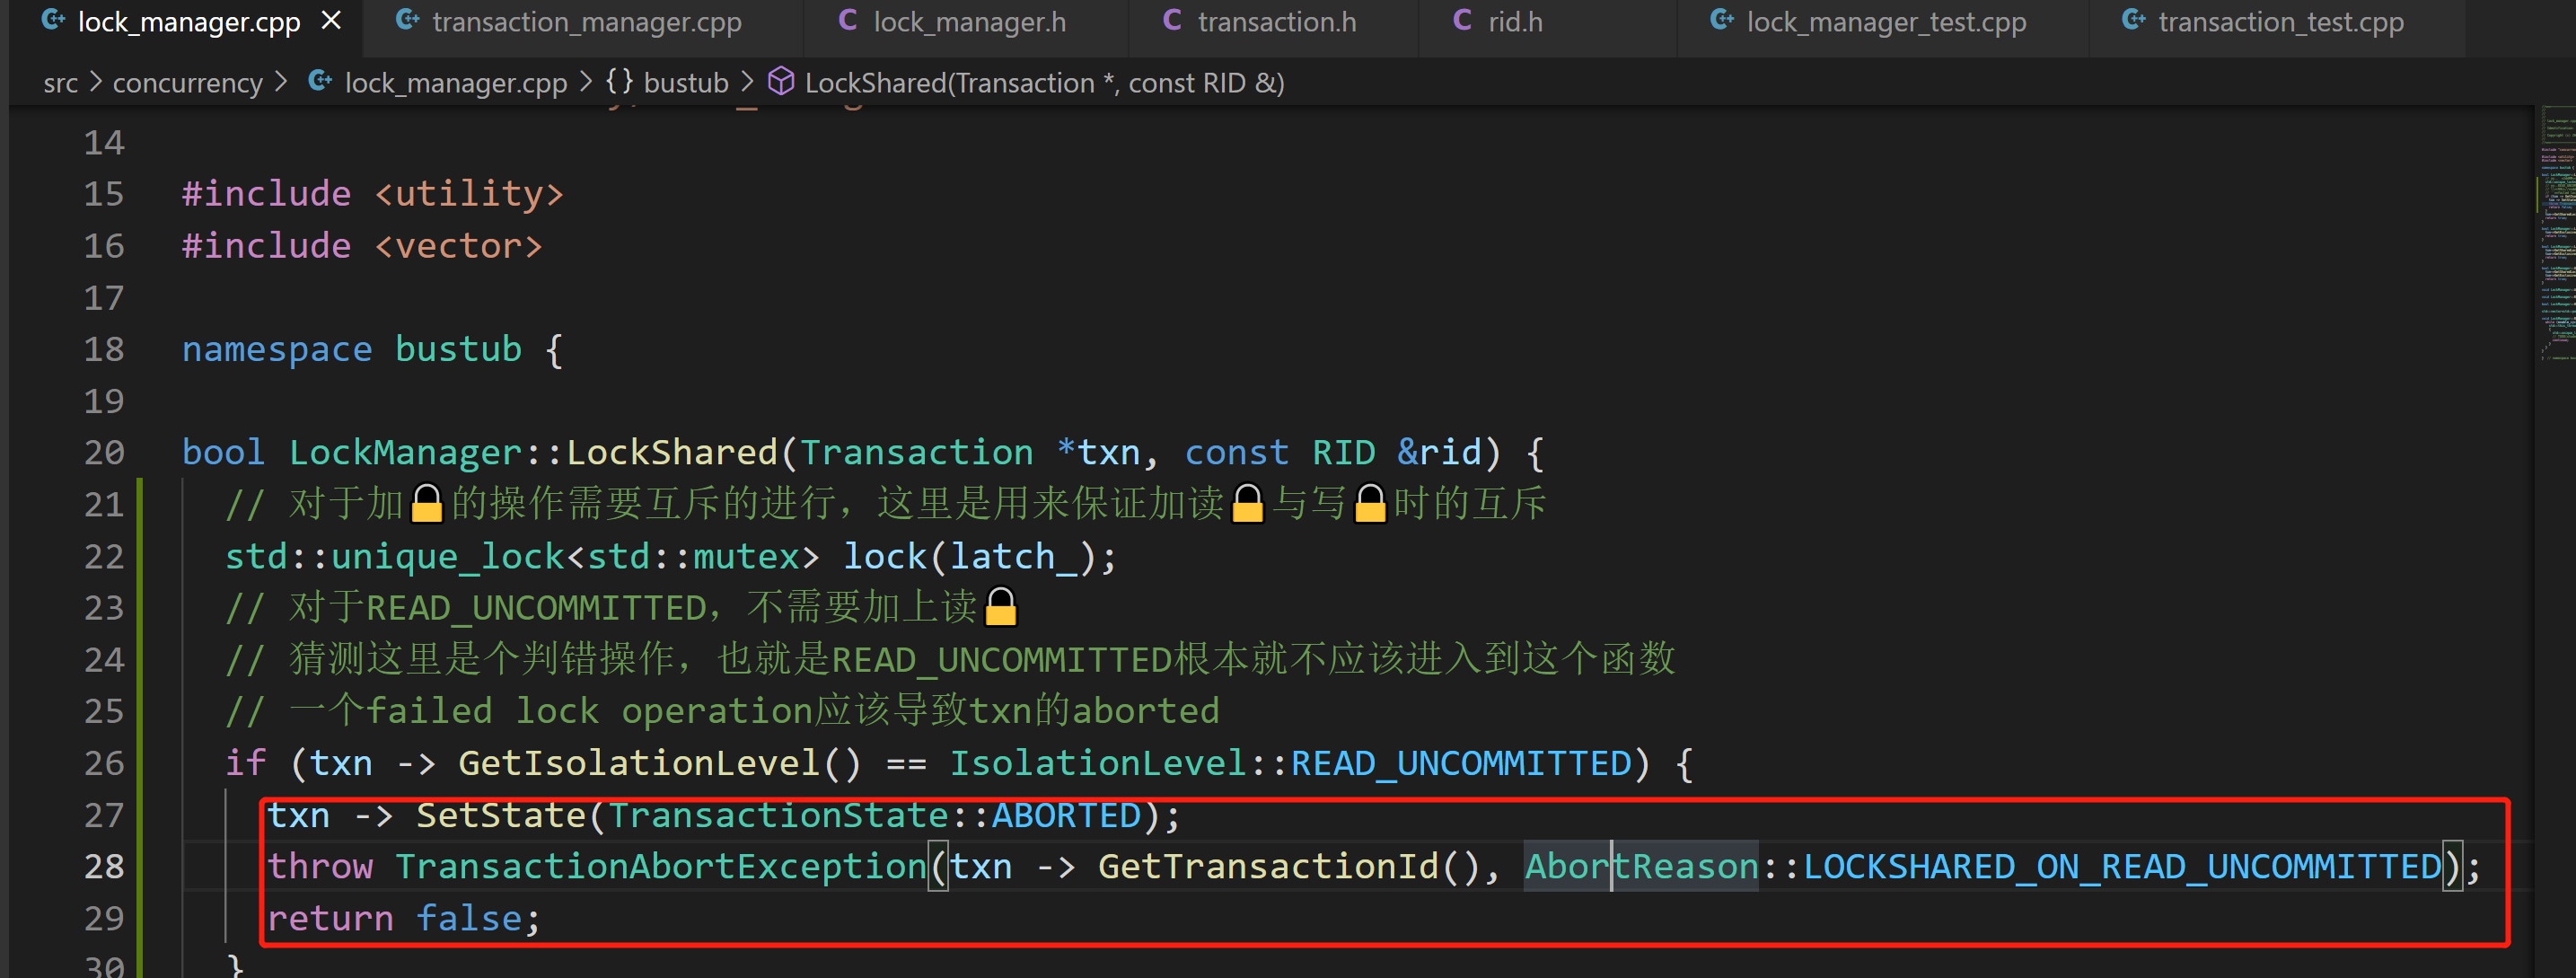This screenshot has height=978, width=2576.
Task: Open the src breadcrumb folder
Action: tap(60, 83)
